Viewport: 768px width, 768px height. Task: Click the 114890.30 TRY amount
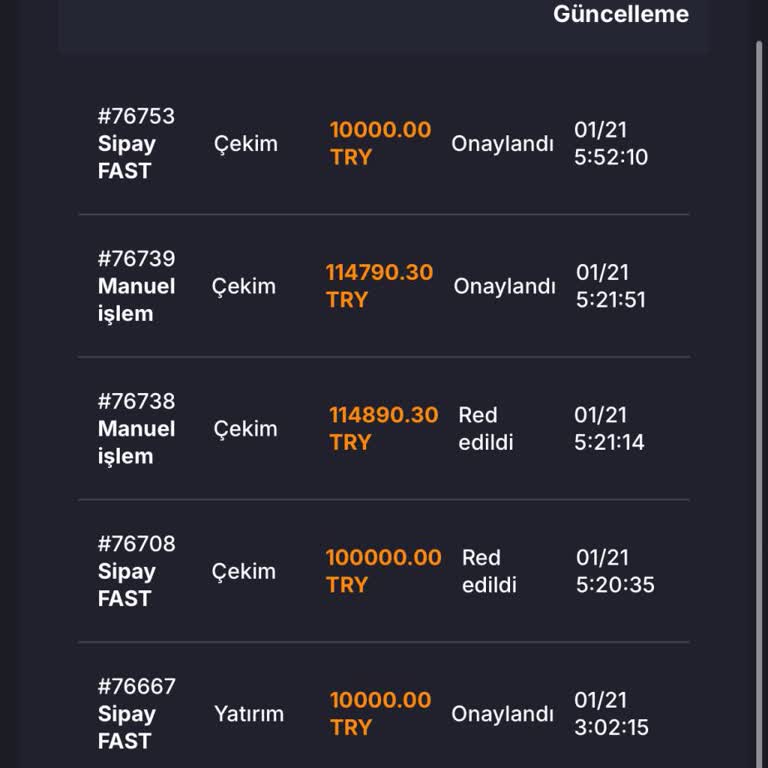coord(383,429)
